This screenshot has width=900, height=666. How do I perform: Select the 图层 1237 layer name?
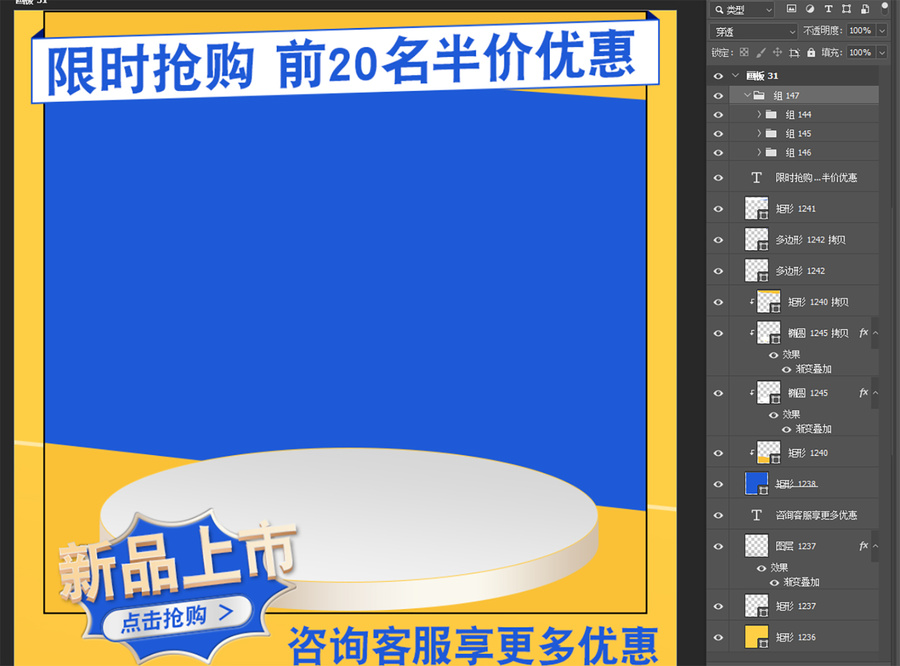tap(796, 546)
